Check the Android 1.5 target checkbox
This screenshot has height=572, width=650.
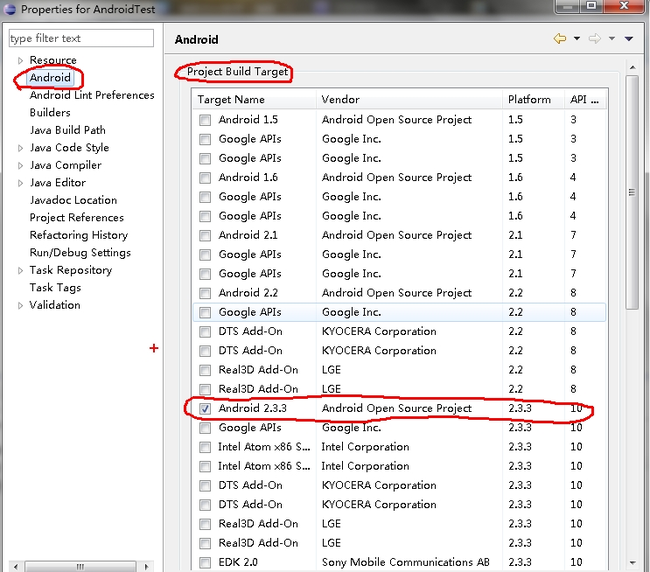coord(205,120)
